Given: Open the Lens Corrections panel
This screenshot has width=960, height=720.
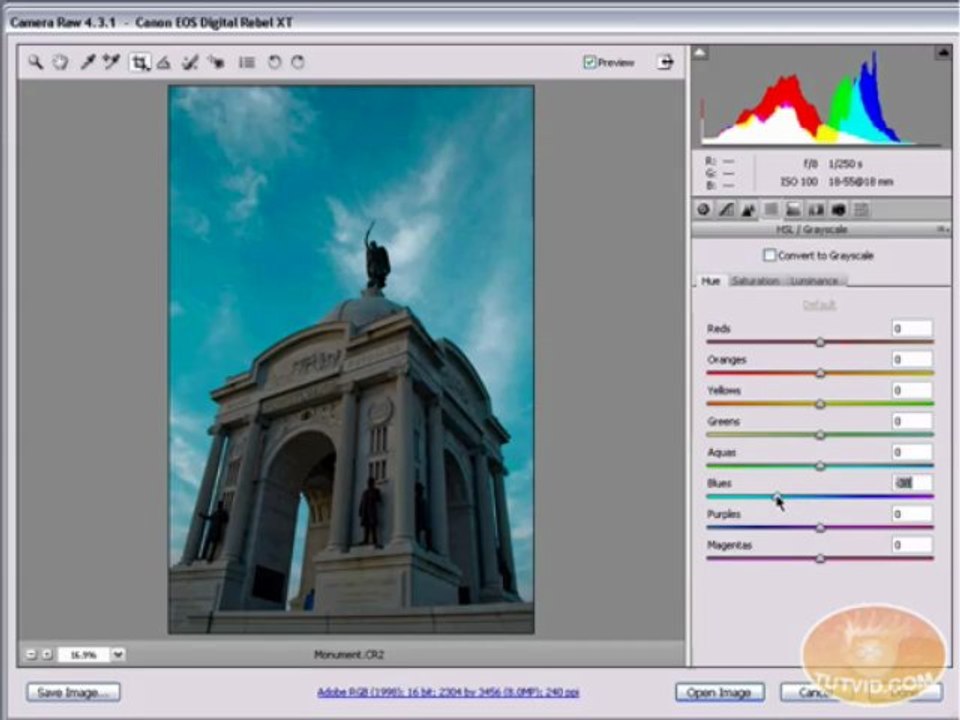Looking at the screenshot, I should (816, 210).
